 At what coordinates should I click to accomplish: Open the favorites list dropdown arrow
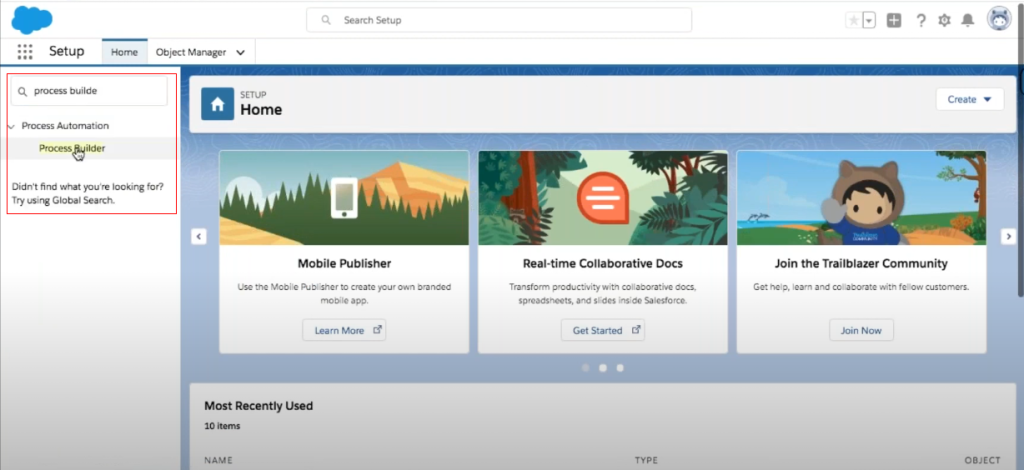[x=869, y=20]
